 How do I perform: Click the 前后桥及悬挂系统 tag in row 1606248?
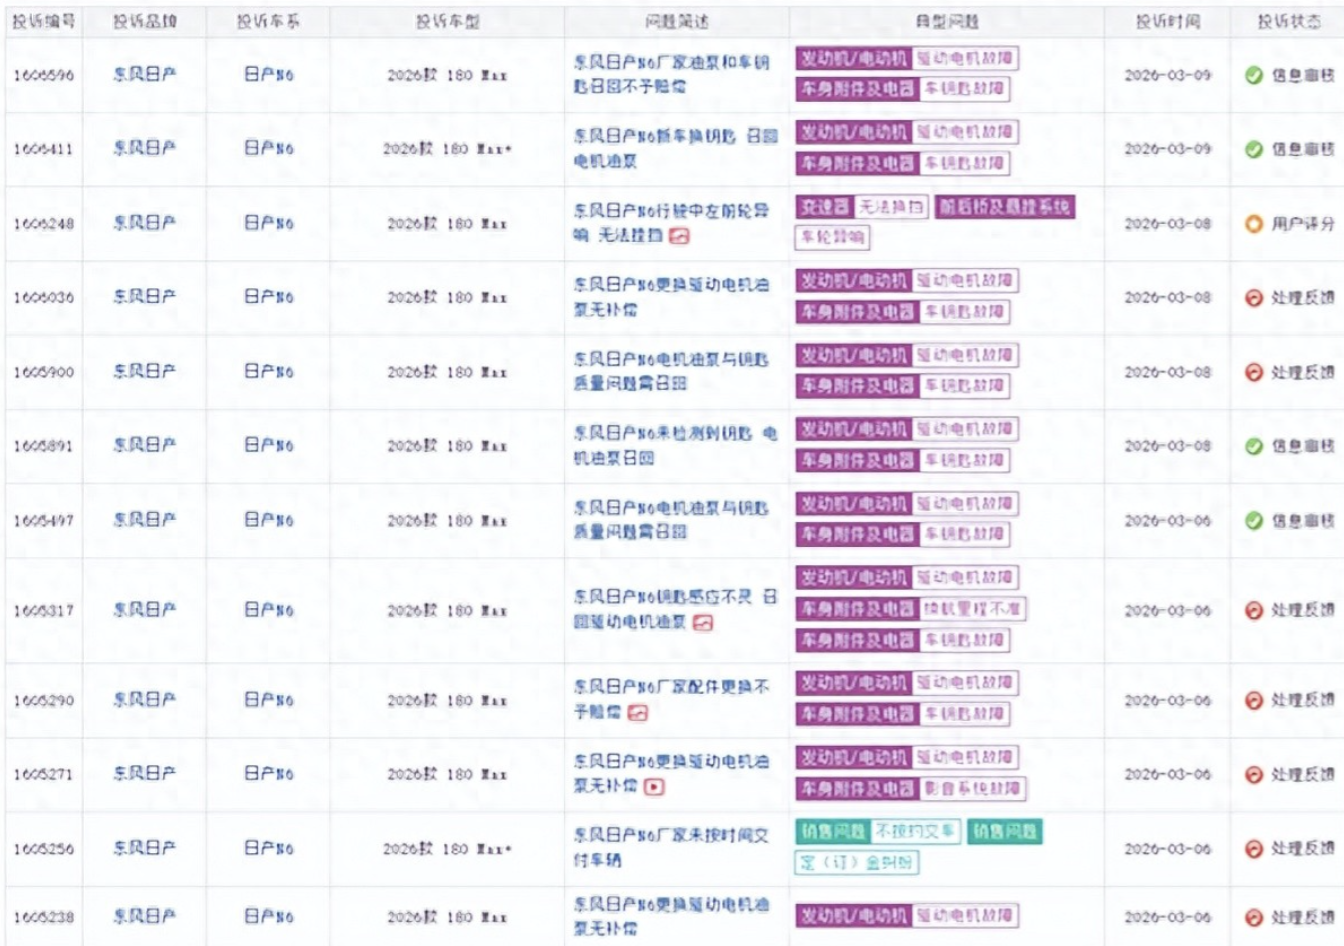coord(1005,207)
